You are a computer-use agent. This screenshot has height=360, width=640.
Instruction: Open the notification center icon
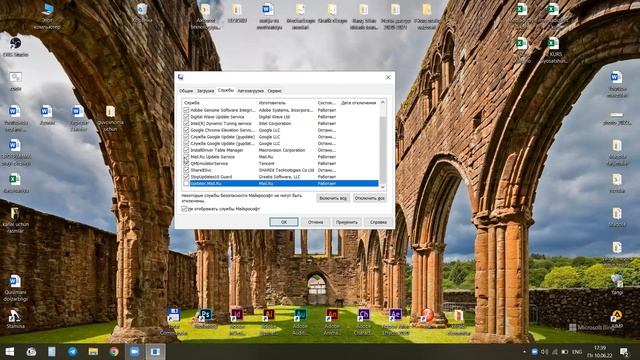point(624,351)
